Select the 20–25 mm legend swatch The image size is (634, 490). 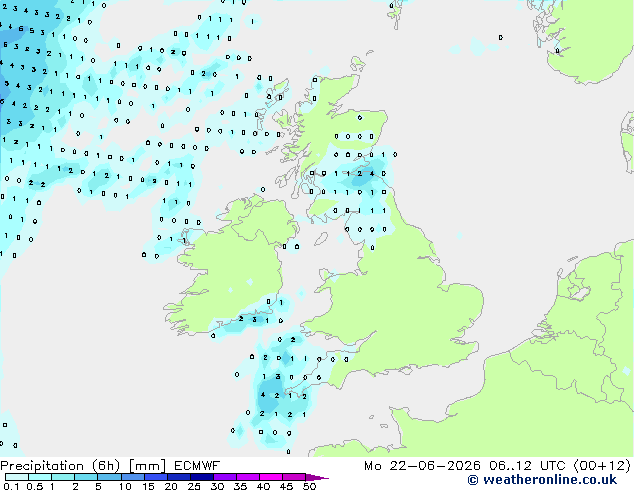[x=178, y=477]
